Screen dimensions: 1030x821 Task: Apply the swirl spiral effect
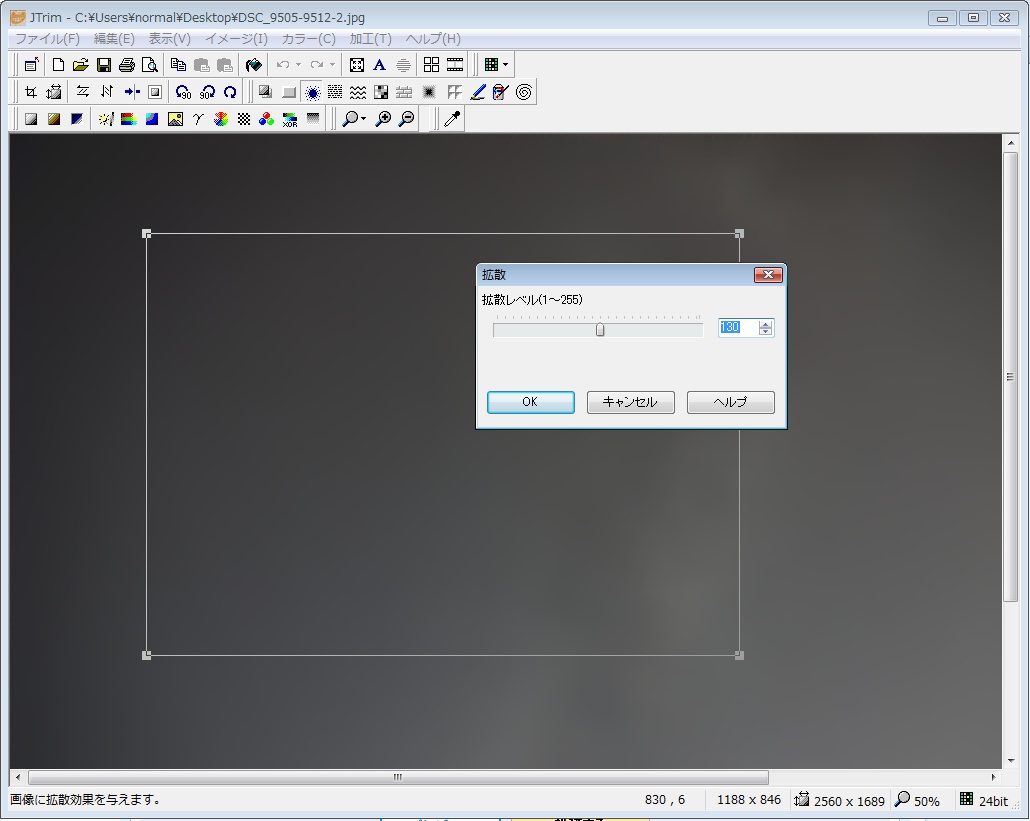(x=524, y=92)
